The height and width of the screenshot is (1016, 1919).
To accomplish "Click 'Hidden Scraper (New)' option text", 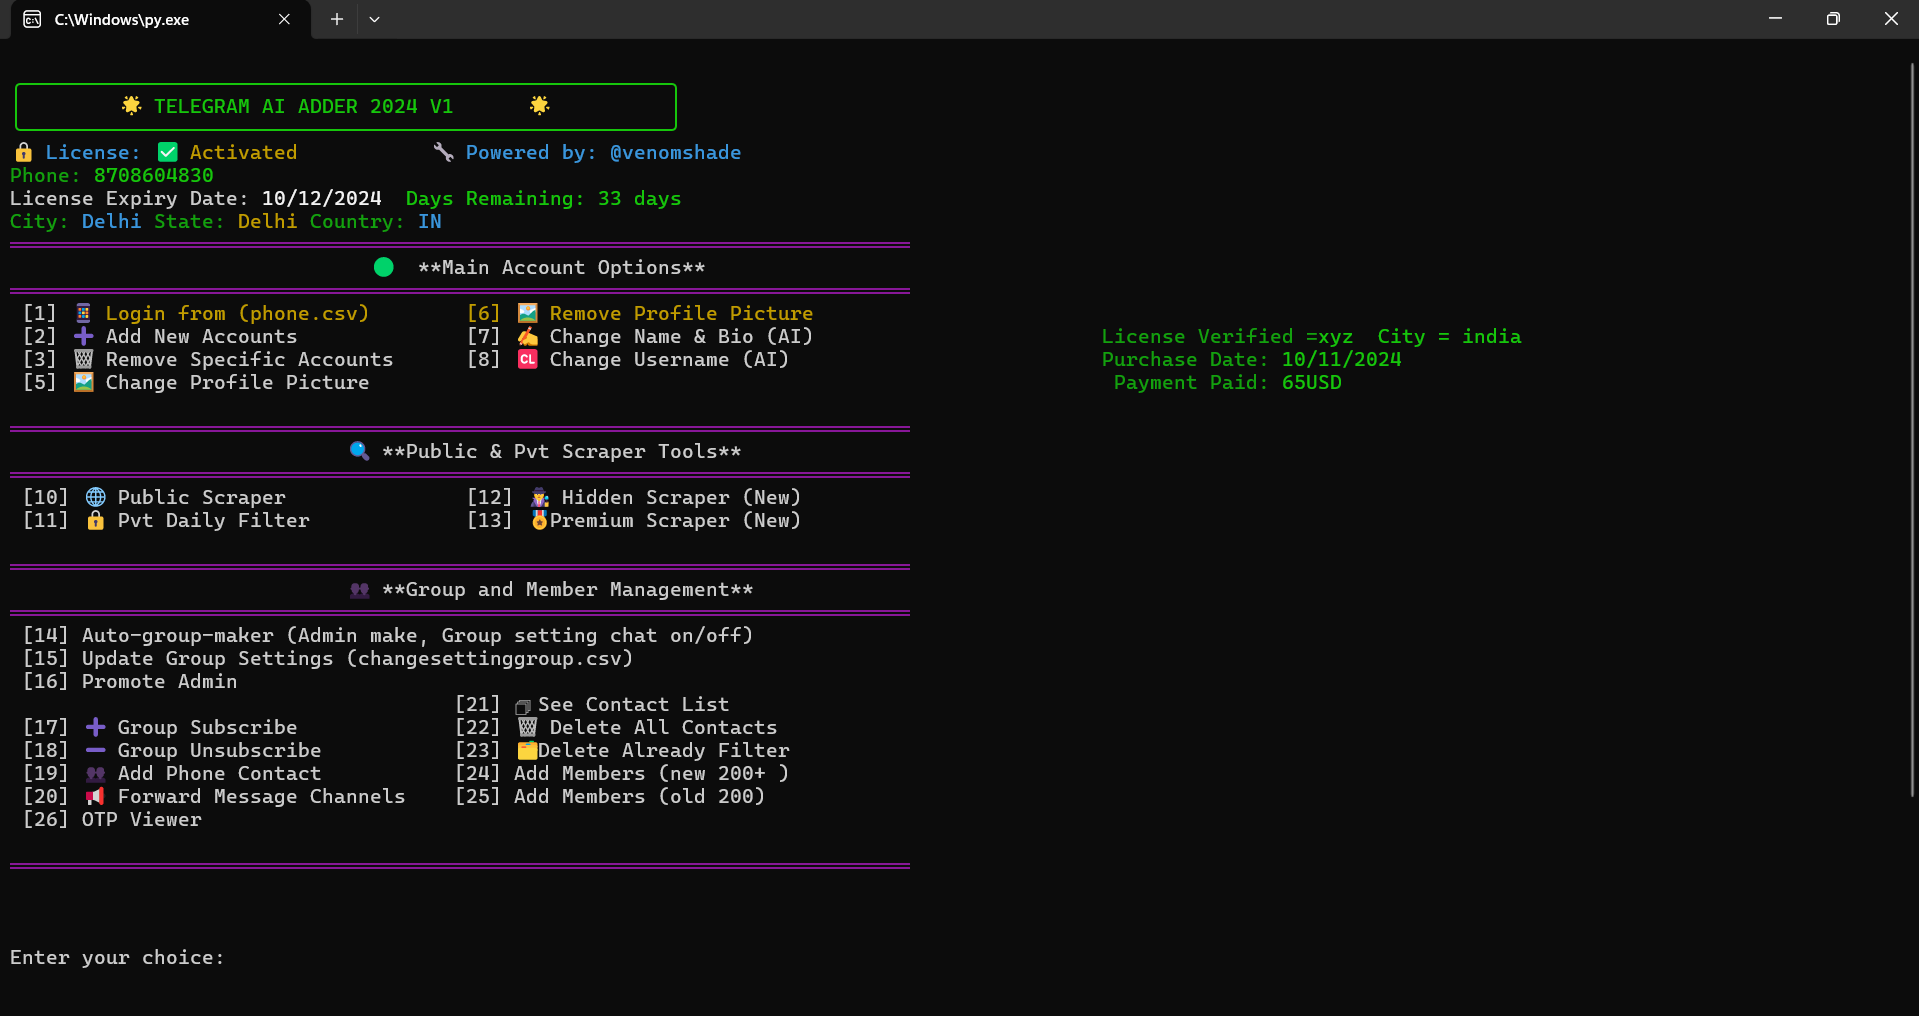I will tap(682, 497).
